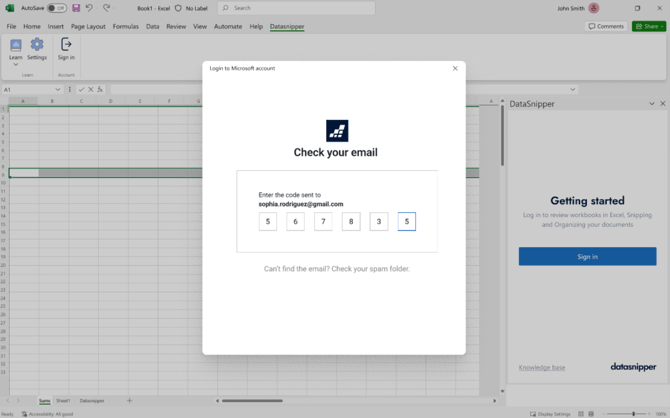Switch to the Page Layout tab
The width and height of the screenshot is (670, 418).
click(x=88, y=27)
